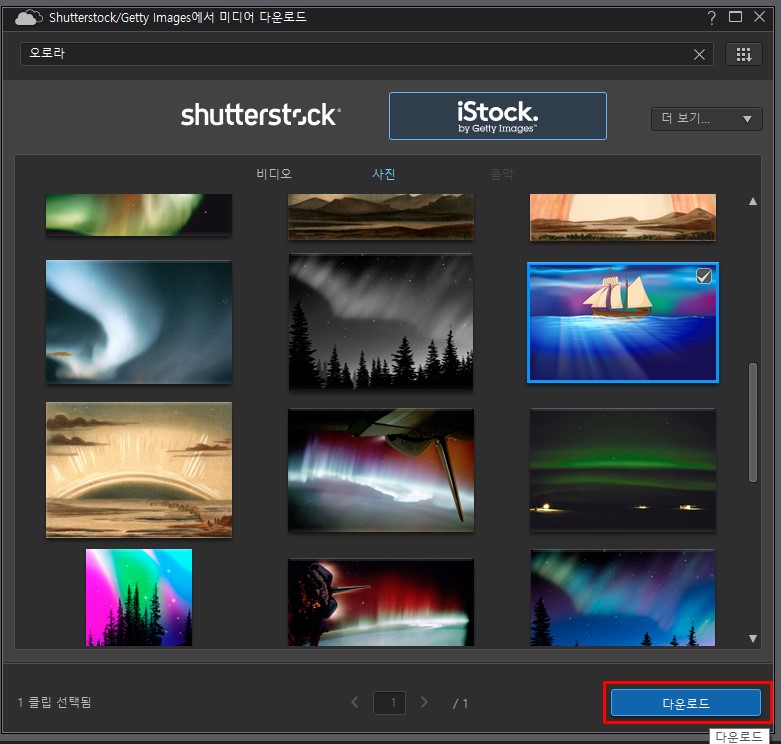Click the page number field

tap(390, 703)
